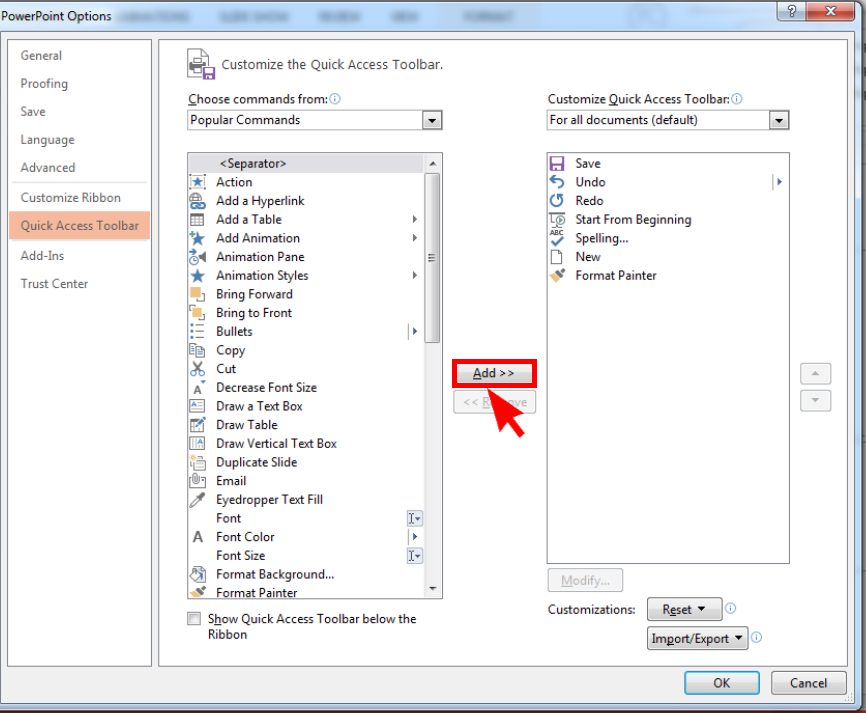
Task: Select the Draw Vertical Text Box icon
Action: point(197,443)
